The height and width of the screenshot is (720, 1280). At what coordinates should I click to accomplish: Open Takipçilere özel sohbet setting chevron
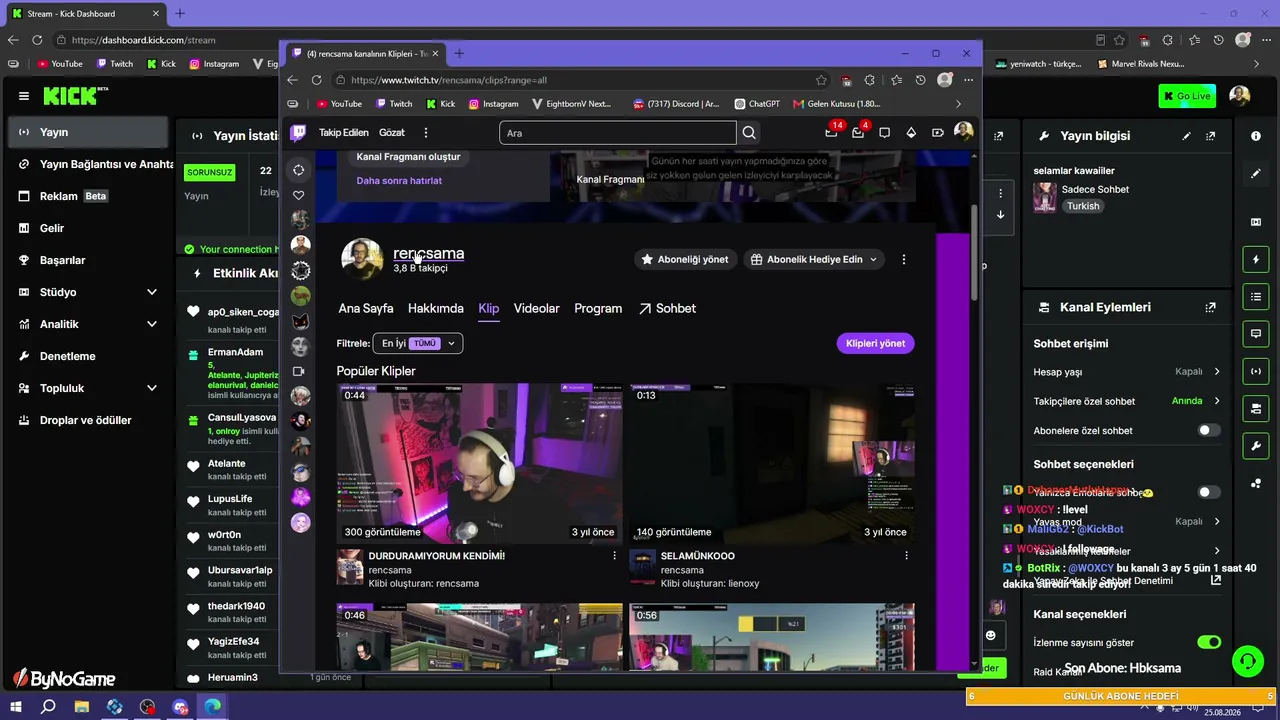1217,401
